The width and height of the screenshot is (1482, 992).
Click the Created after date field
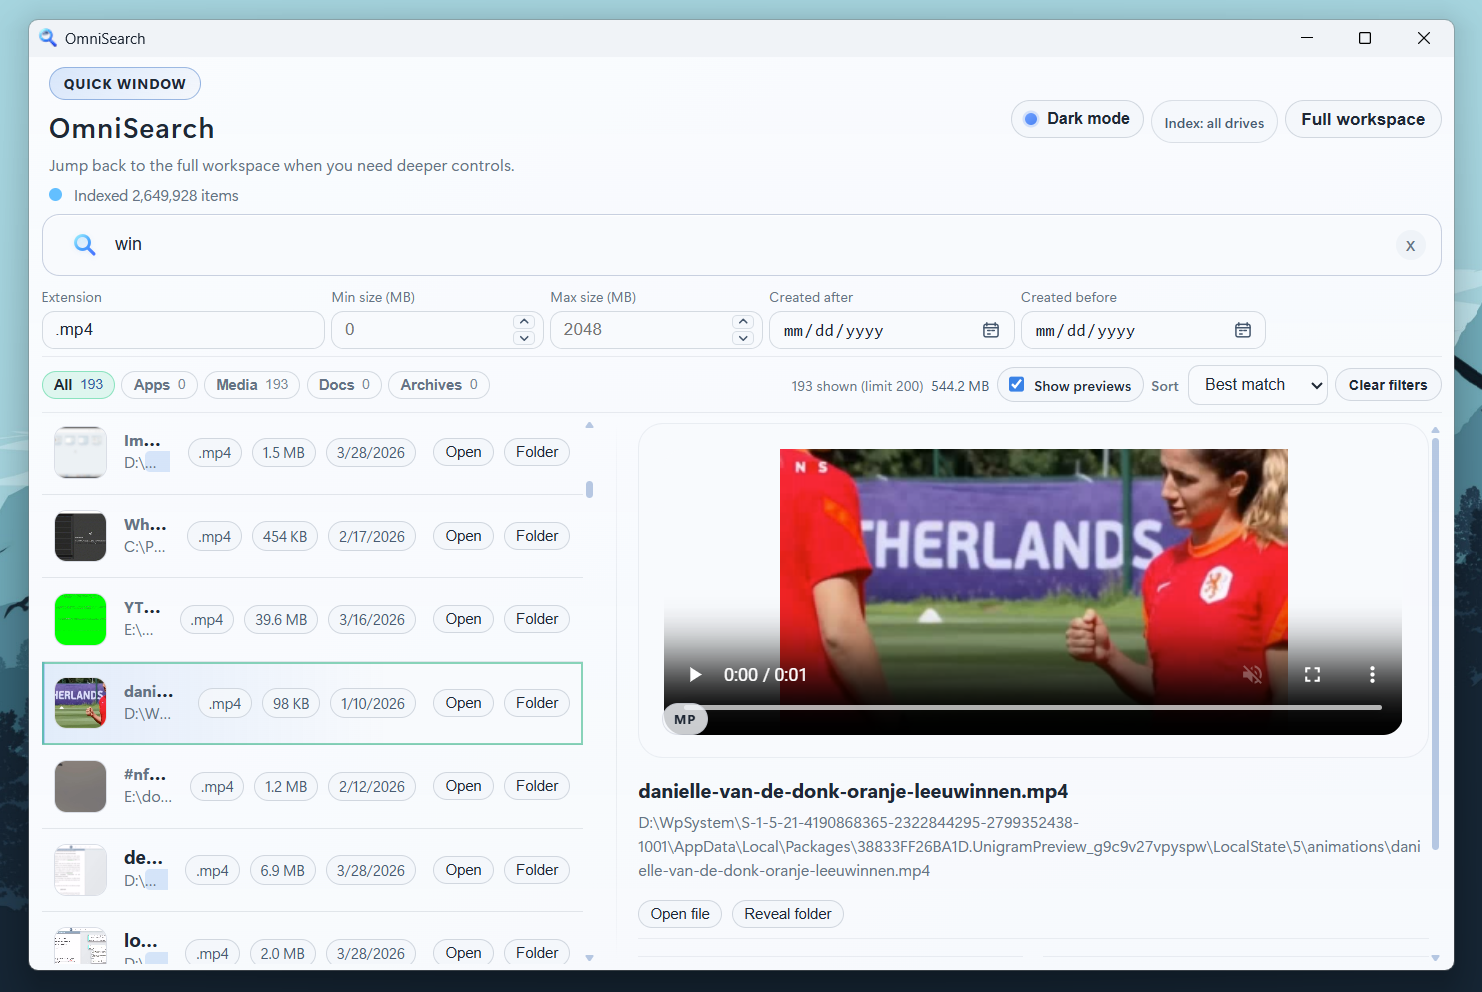pyautogui.click(x=891, y=330)
